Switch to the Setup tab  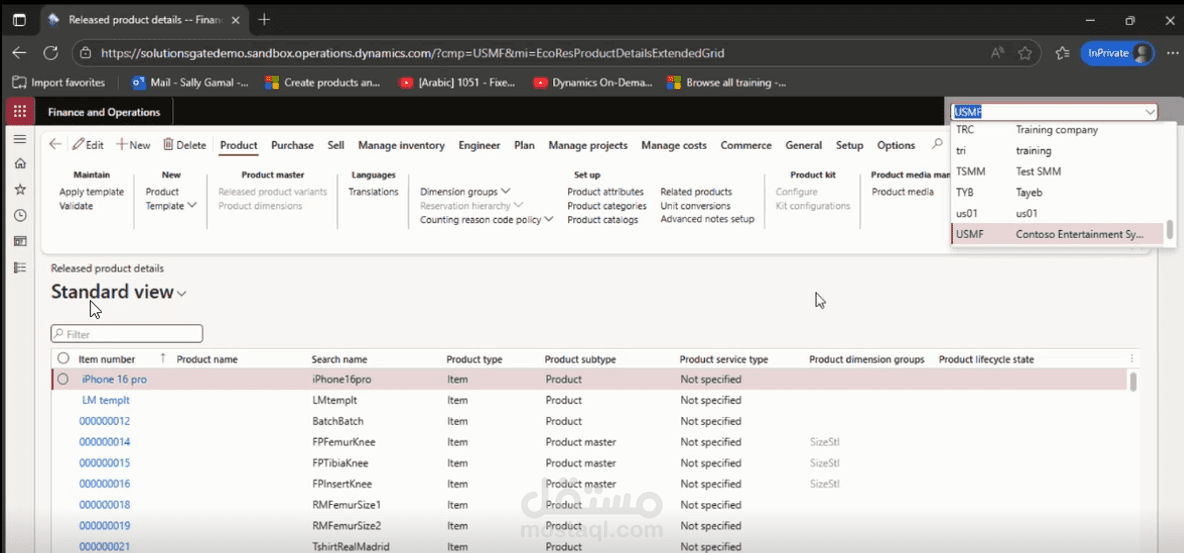849,145
